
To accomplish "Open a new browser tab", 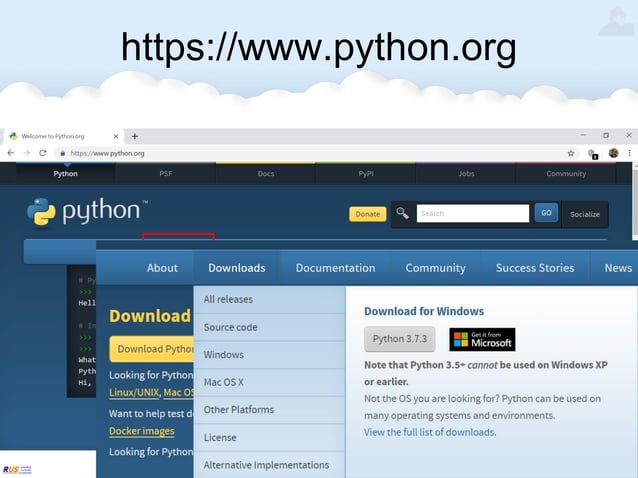I will 135,136.
